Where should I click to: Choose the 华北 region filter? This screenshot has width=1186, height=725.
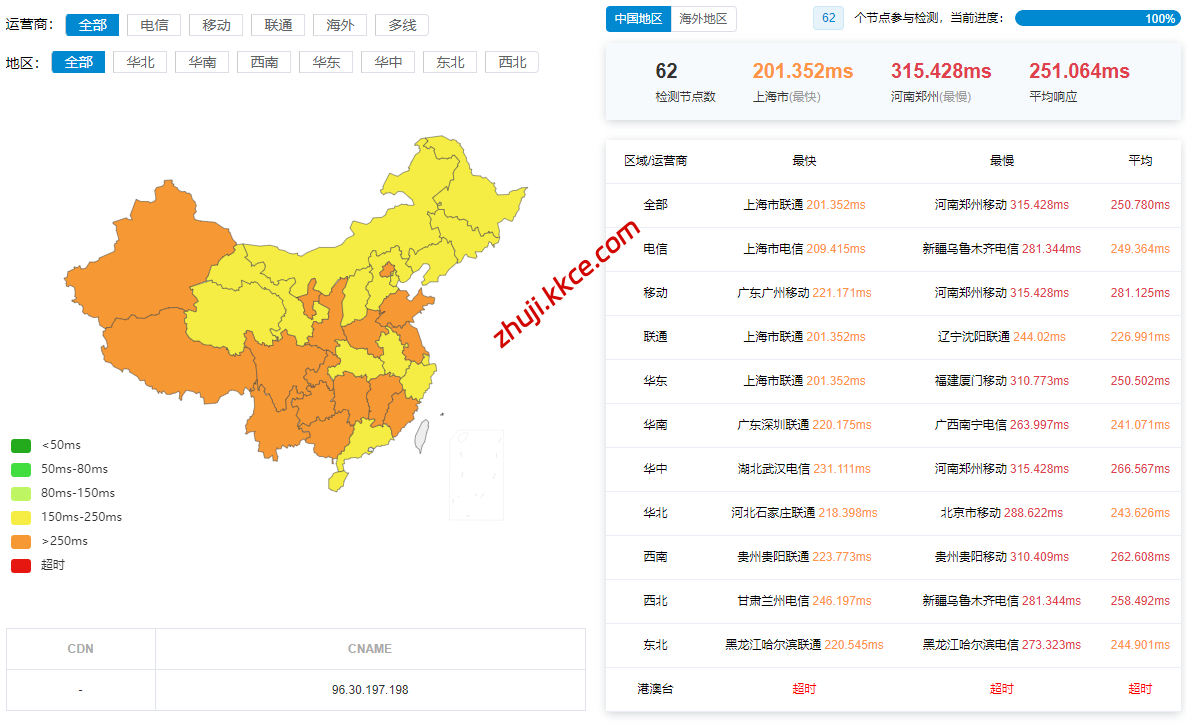tap(140, 62)
